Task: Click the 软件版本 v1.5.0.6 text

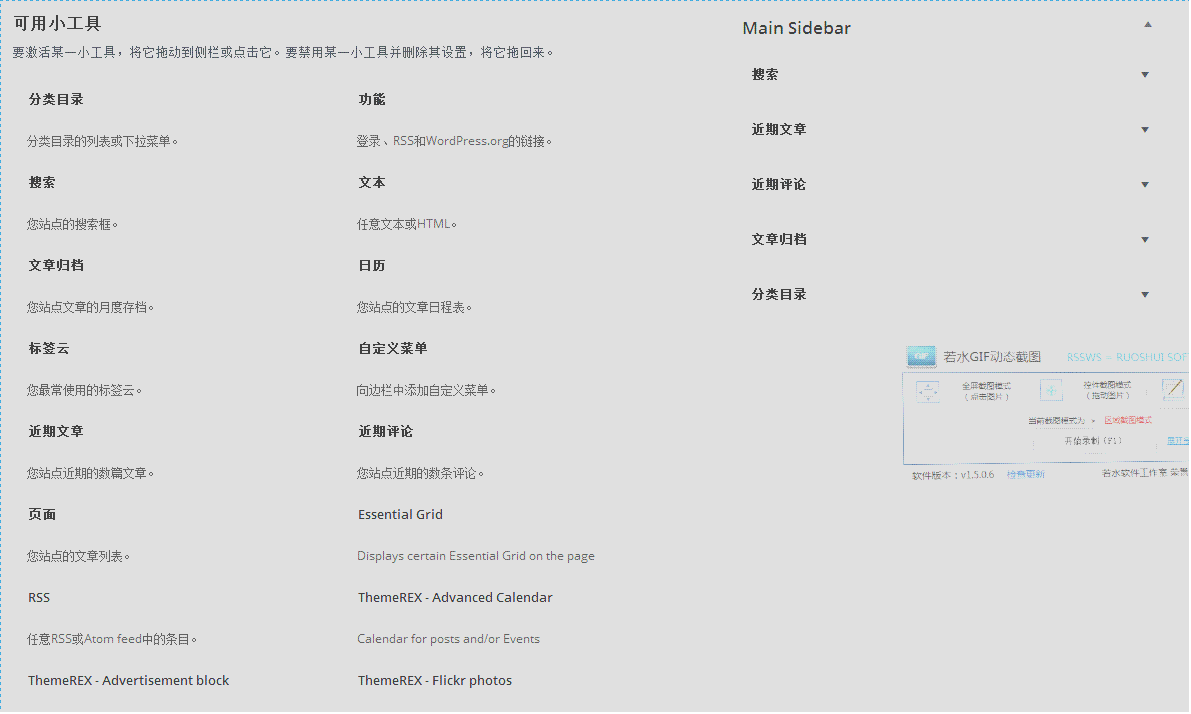Action: click(953, 475)
